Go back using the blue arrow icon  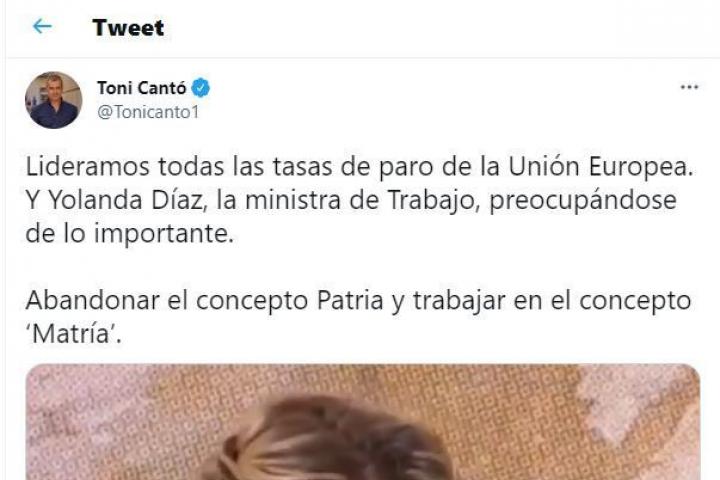pos(42,26)
